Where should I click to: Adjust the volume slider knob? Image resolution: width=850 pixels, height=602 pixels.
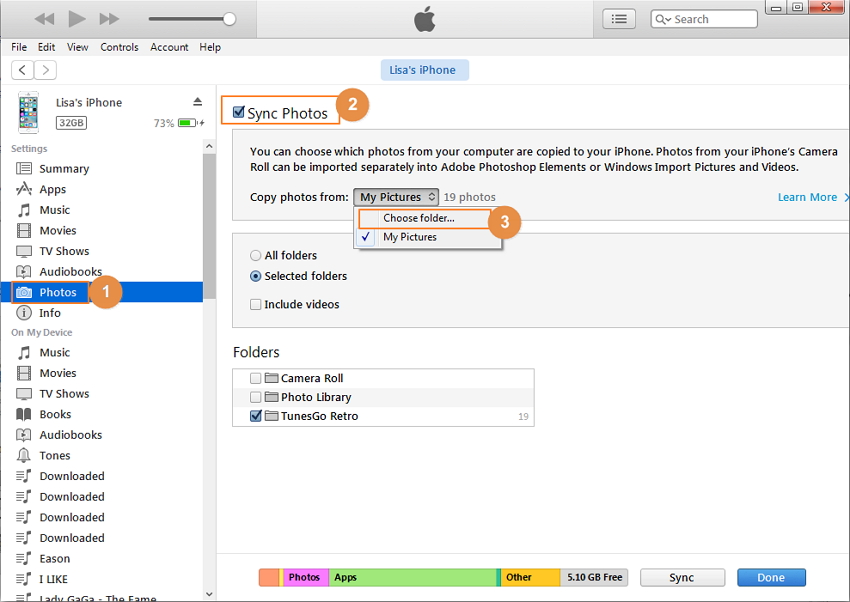point(230,19)
